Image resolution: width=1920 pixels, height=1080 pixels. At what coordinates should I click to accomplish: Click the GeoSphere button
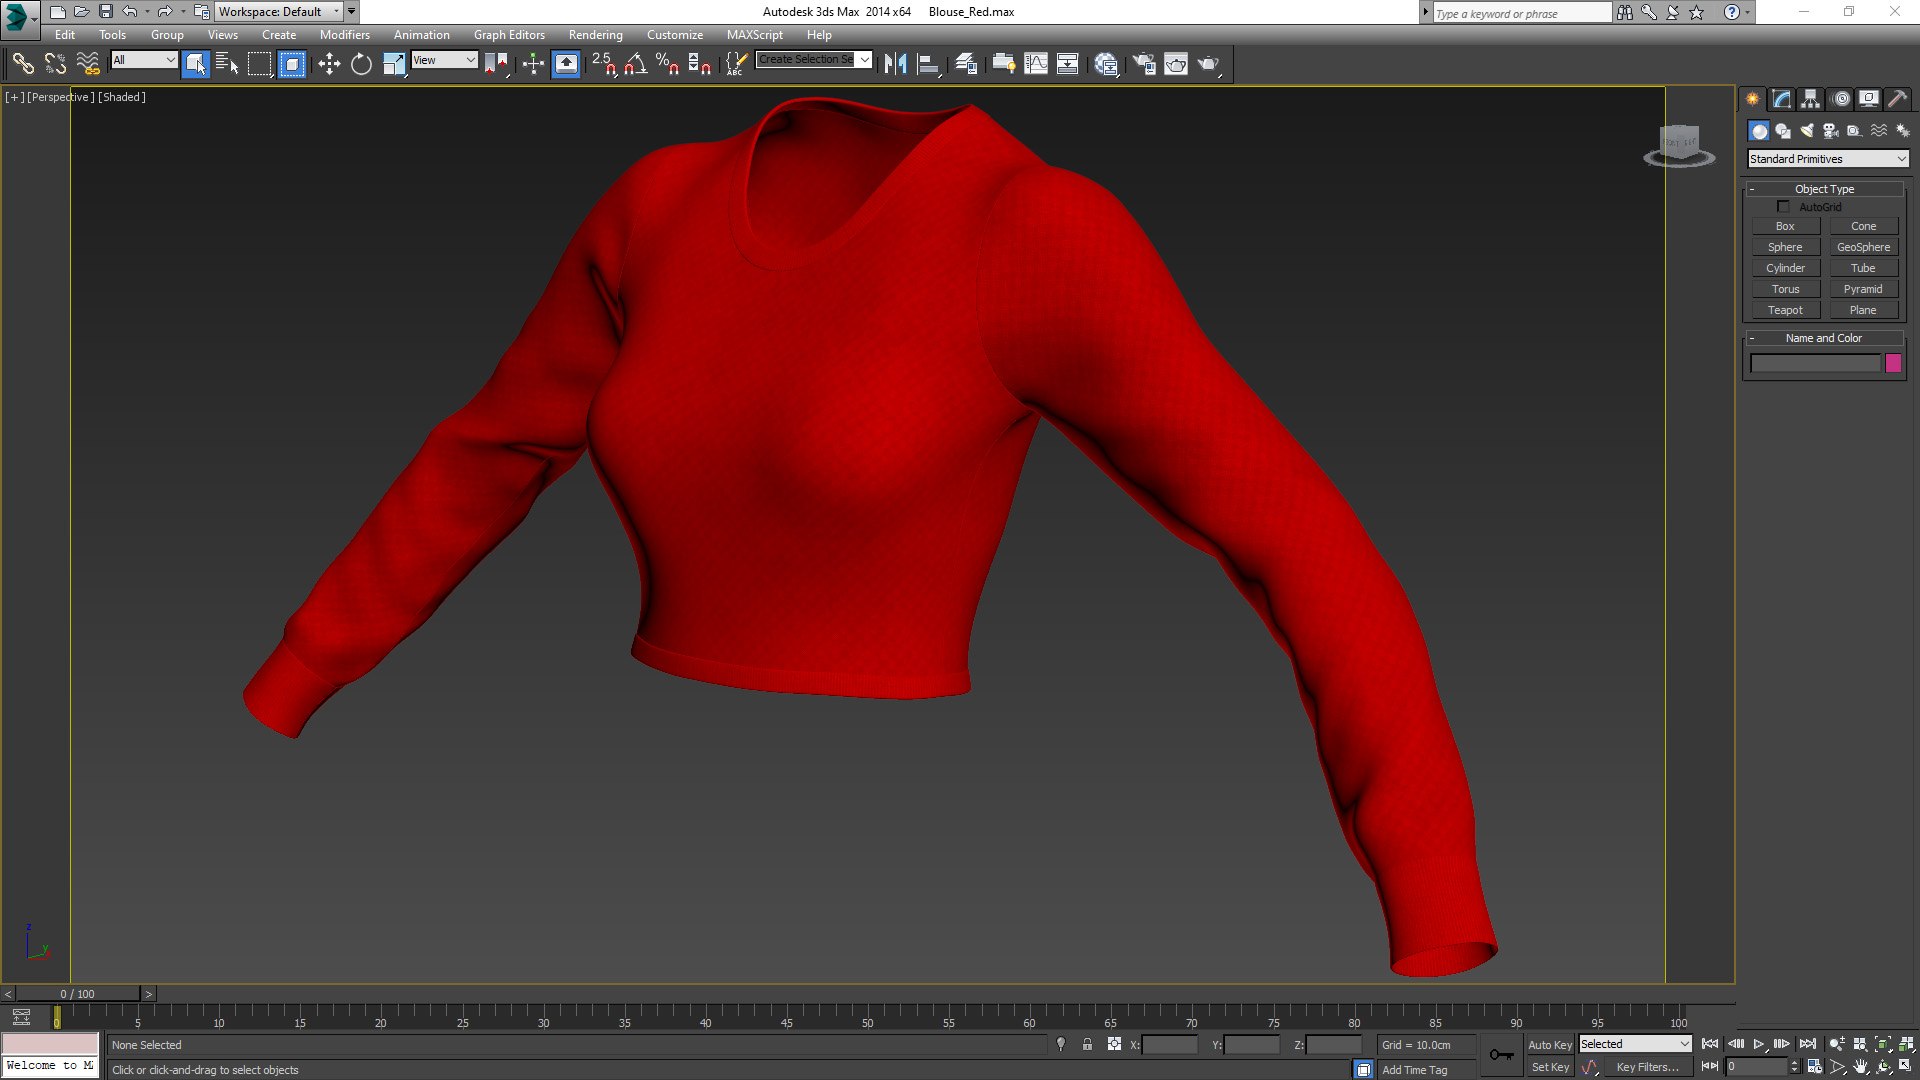(x=1863, y=247)
